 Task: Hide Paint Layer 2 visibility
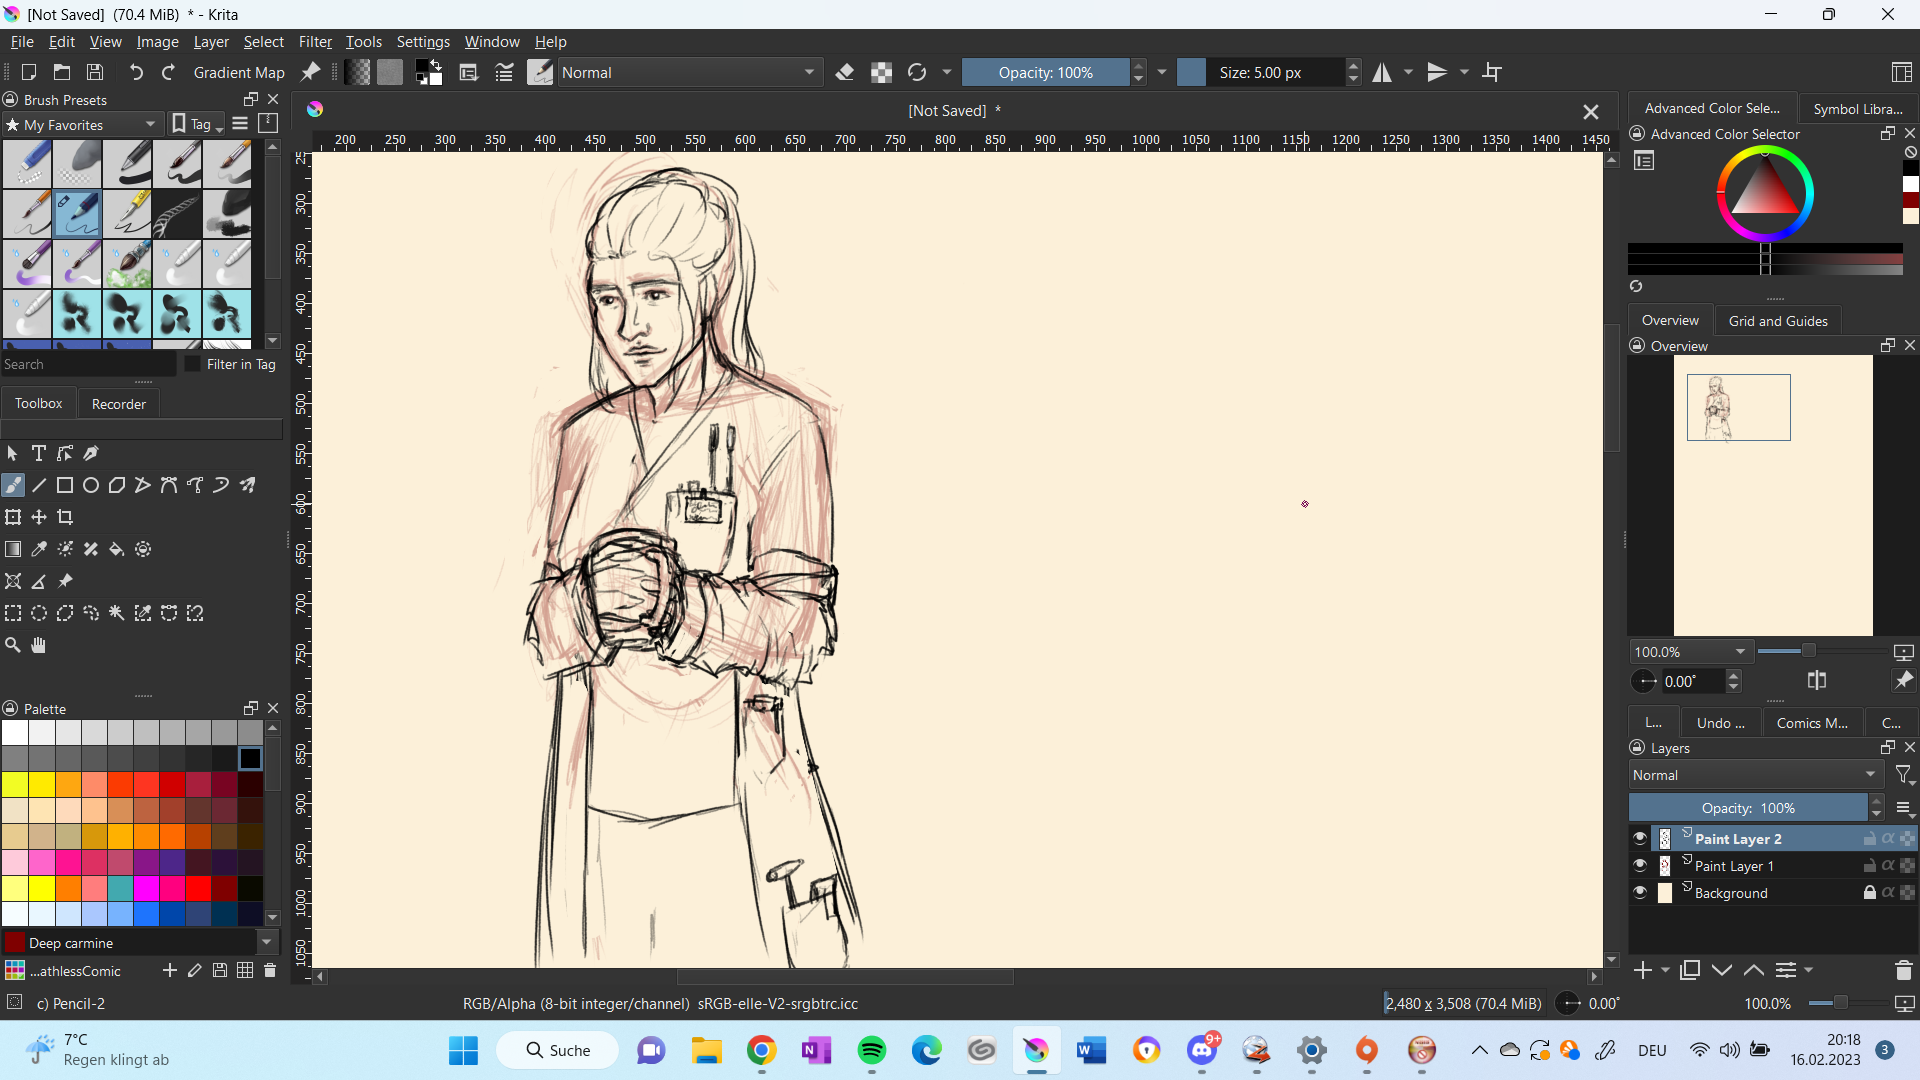[1640, 839]
